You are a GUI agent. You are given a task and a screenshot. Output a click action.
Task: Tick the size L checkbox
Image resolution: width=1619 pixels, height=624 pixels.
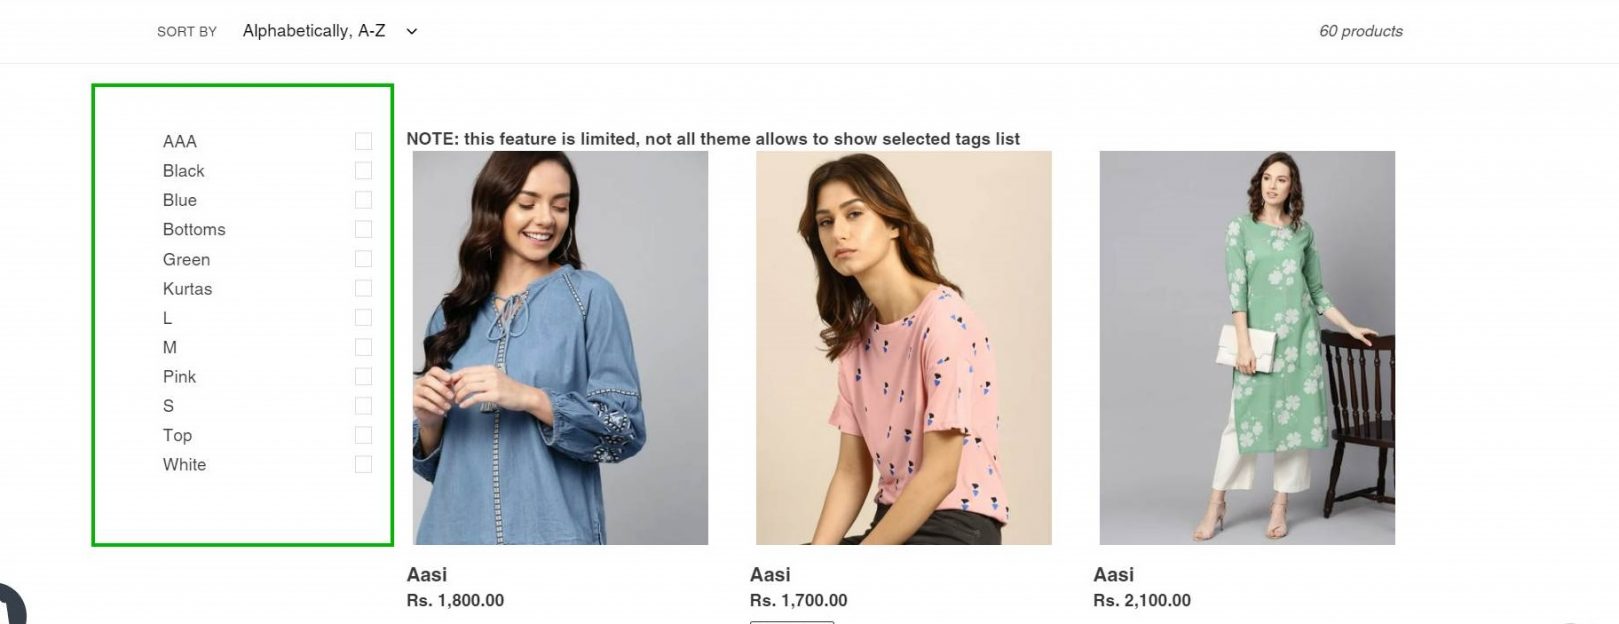(363, 318)
